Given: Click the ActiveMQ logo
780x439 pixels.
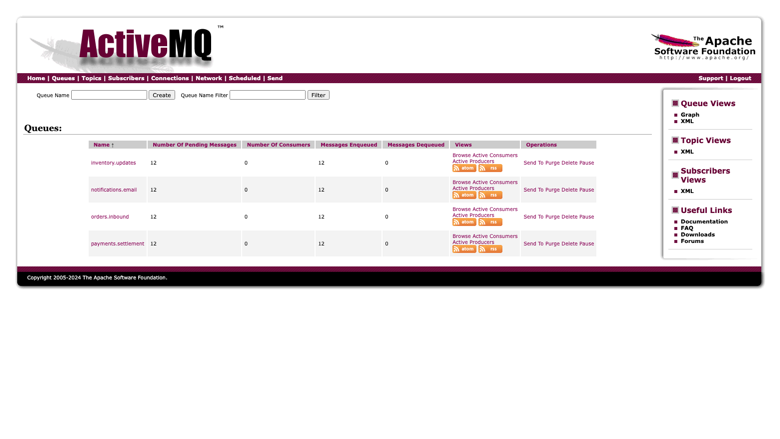Looking at the screenshot, I should (144, 46).
